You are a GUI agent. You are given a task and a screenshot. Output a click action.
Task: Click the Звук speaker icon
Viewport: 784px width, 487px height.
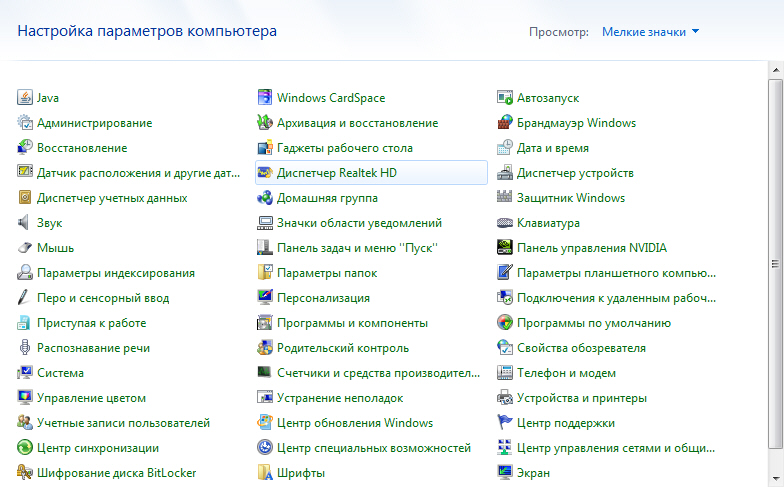click(25, 223)
